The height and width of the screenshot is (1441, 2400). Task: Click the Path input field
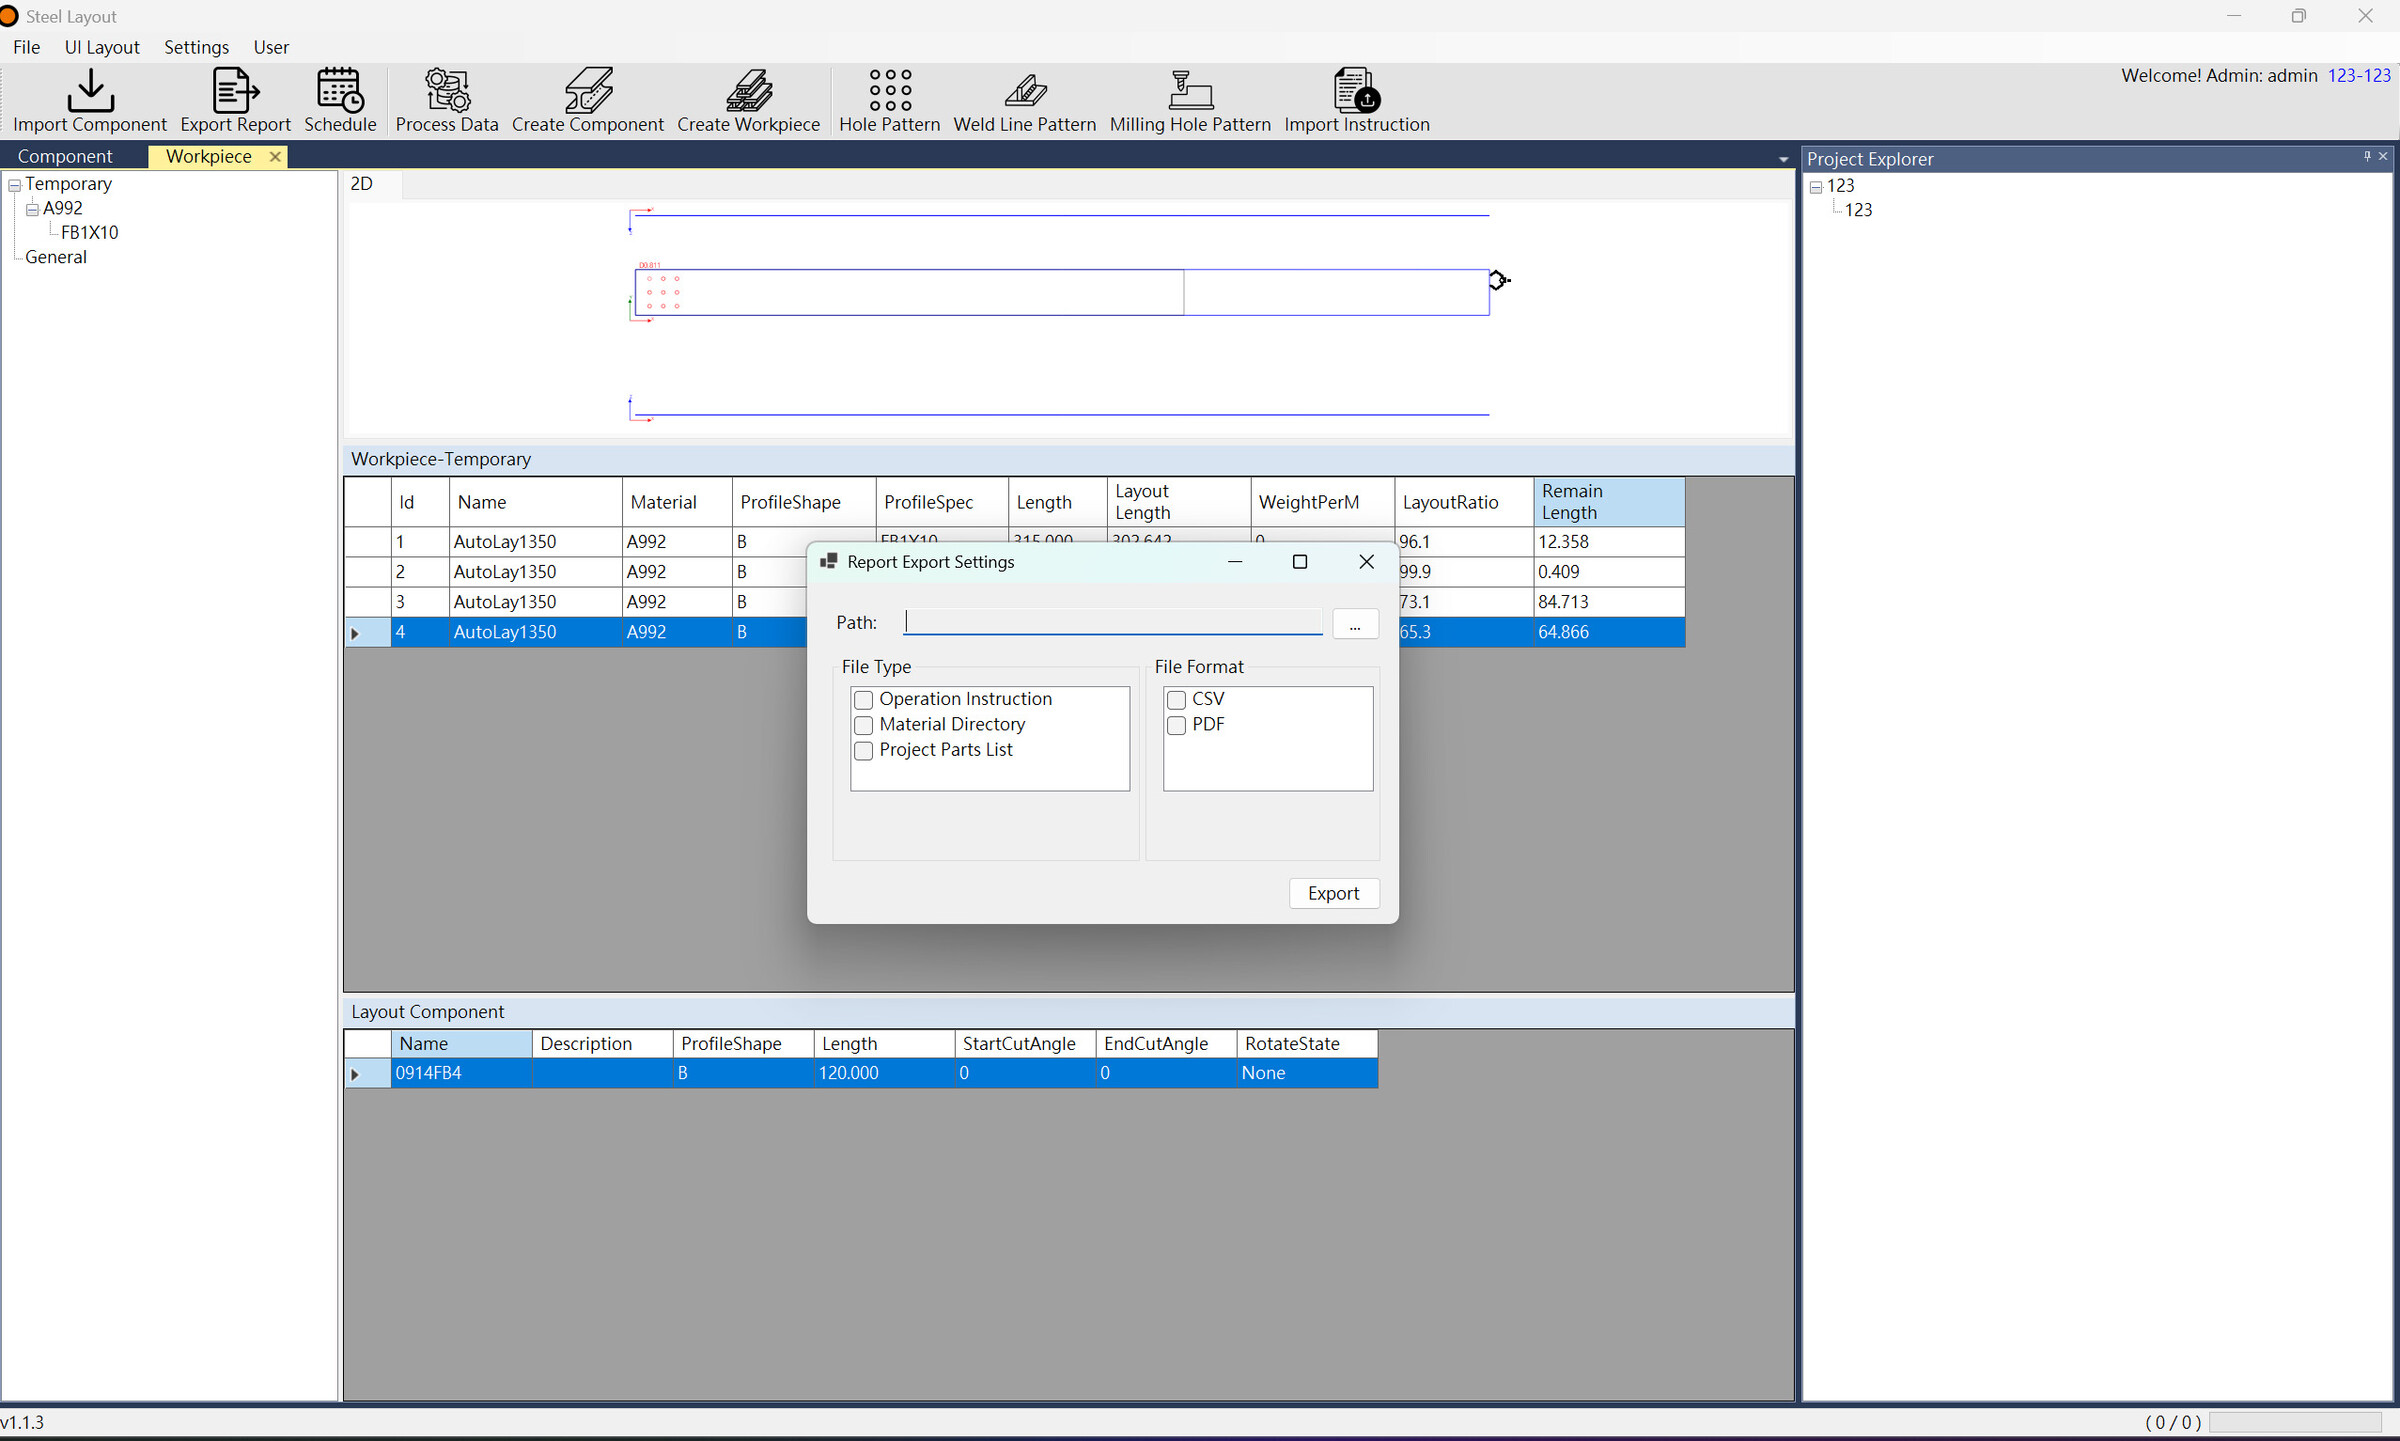(x=1113, y=622)
